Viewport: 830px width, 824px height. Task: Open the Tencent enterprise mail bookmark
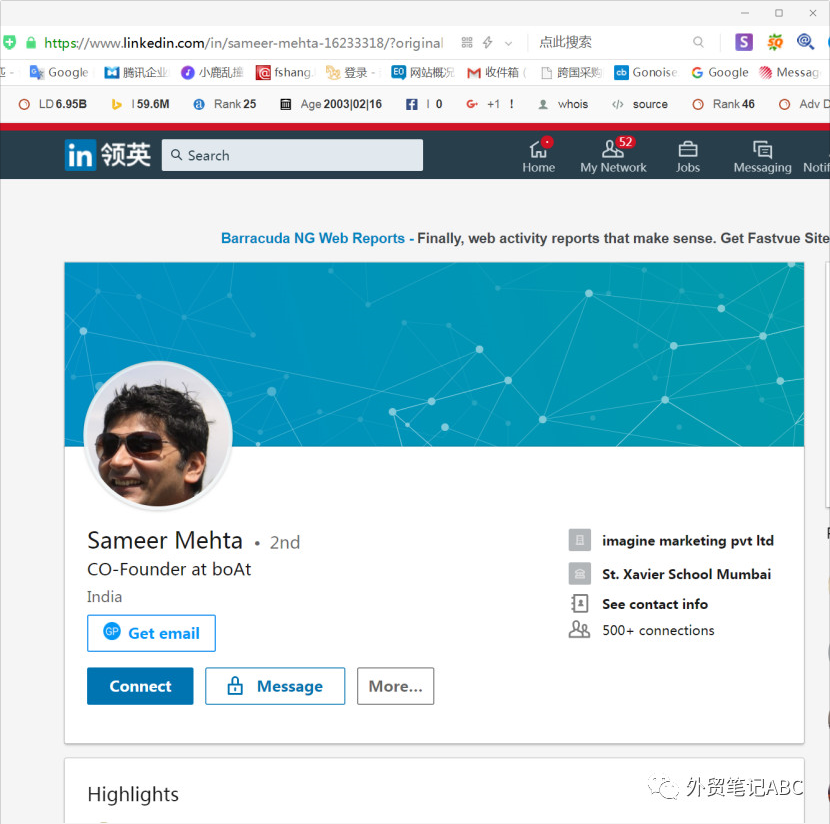tap(136, 73)
